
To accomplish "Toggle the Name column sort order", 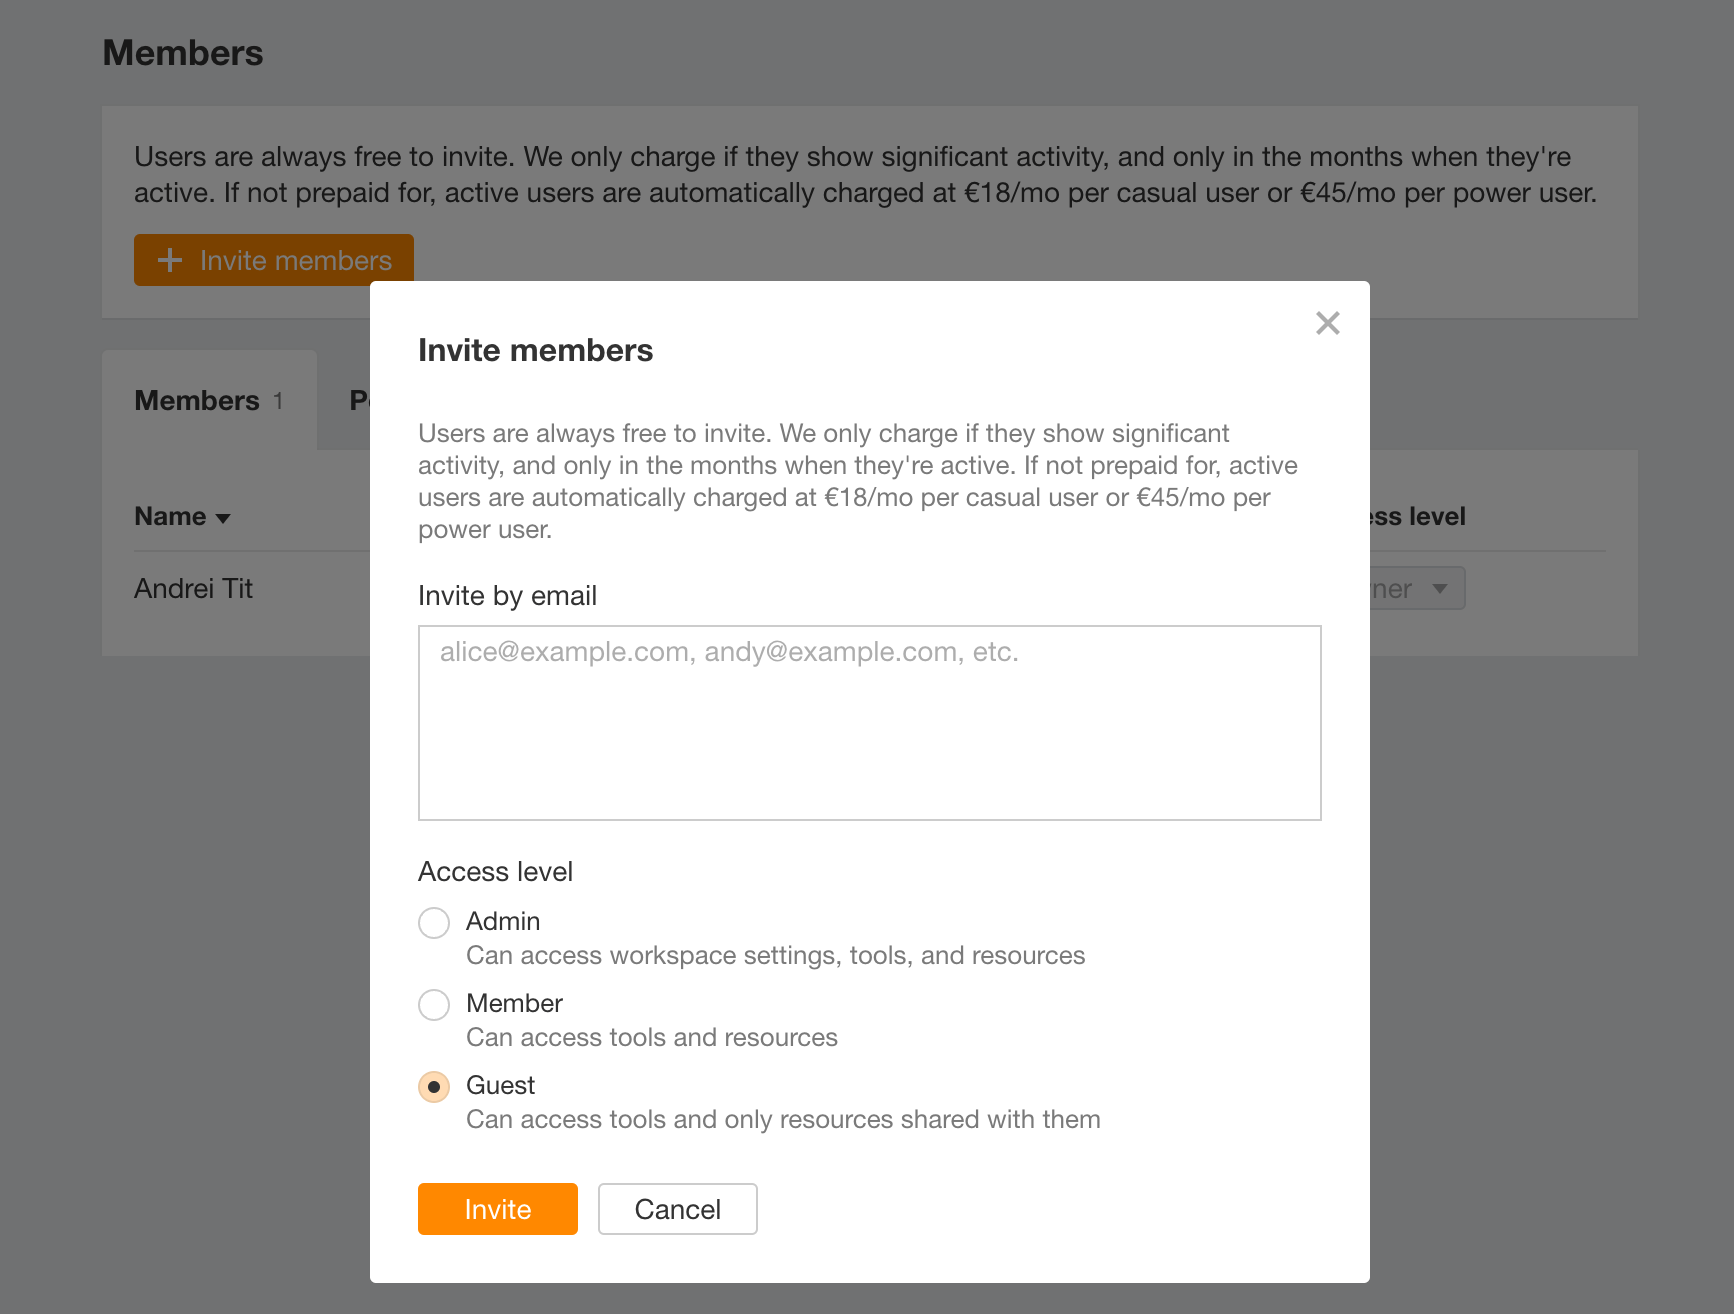I will pos(222,518).
